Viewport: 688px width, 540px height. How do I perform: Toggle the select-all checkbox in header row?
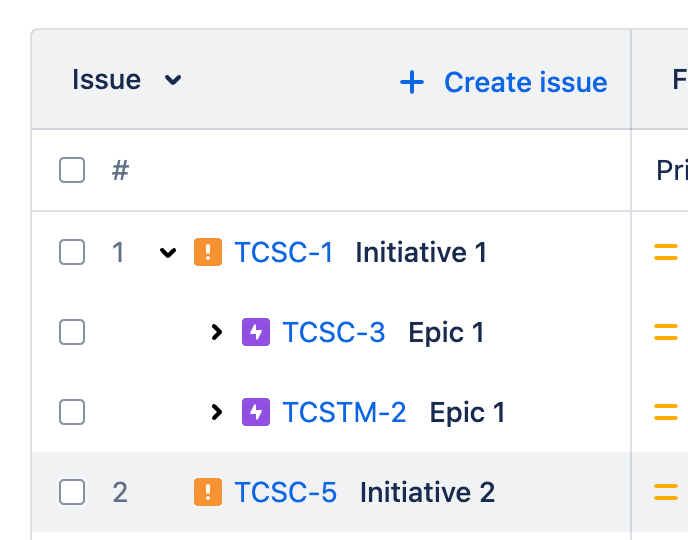coord(72,170)
